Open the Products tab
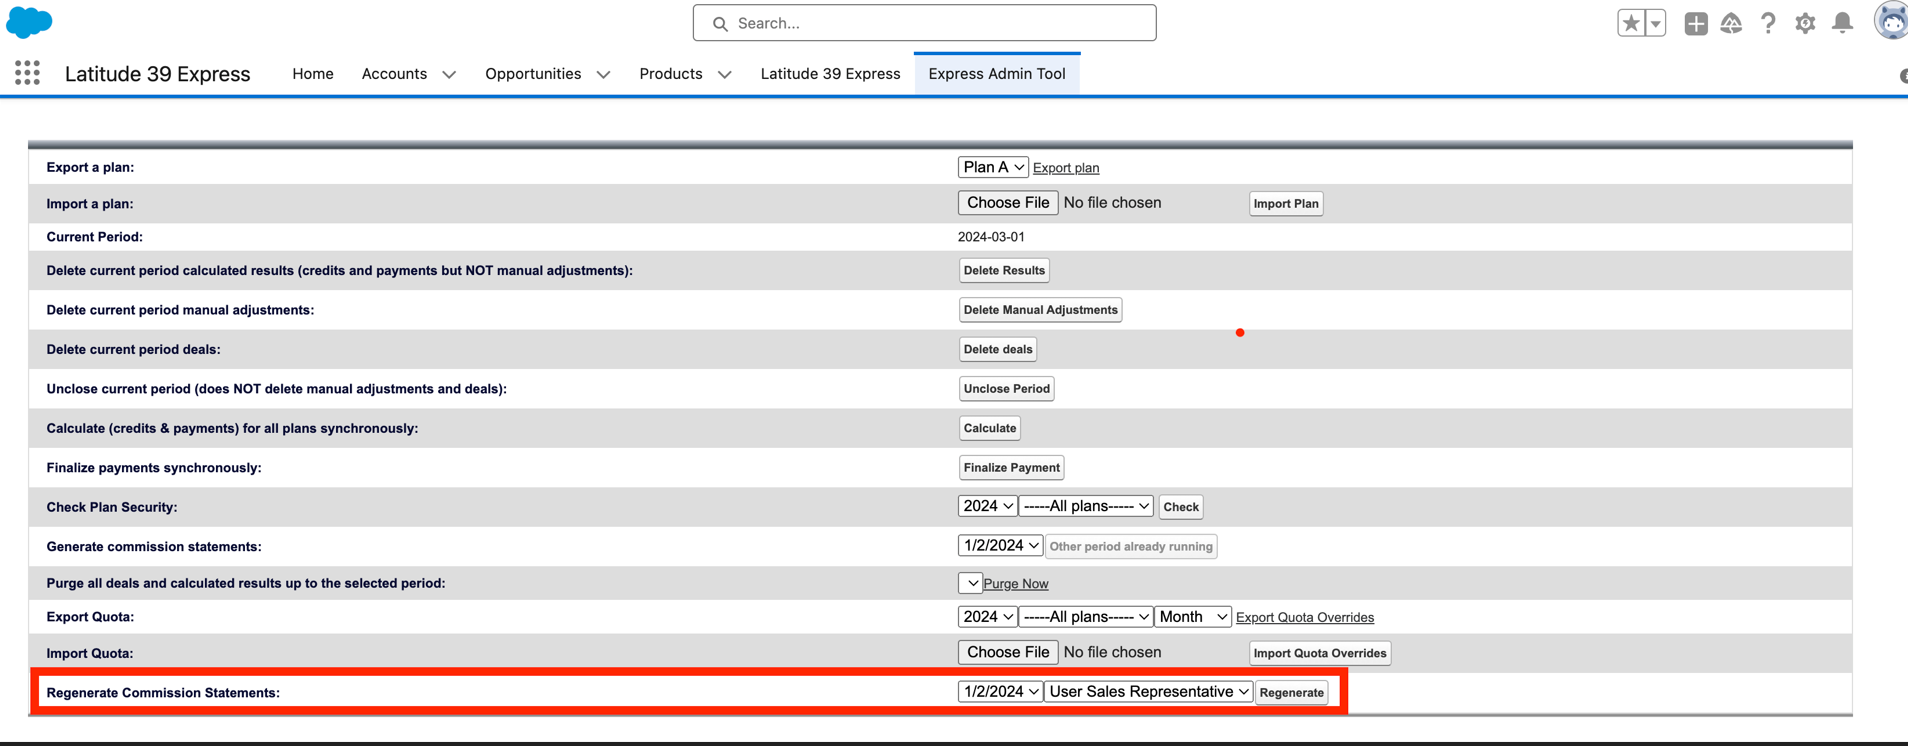Screen dimensions: 1908x746 click(x=670, y=74)
